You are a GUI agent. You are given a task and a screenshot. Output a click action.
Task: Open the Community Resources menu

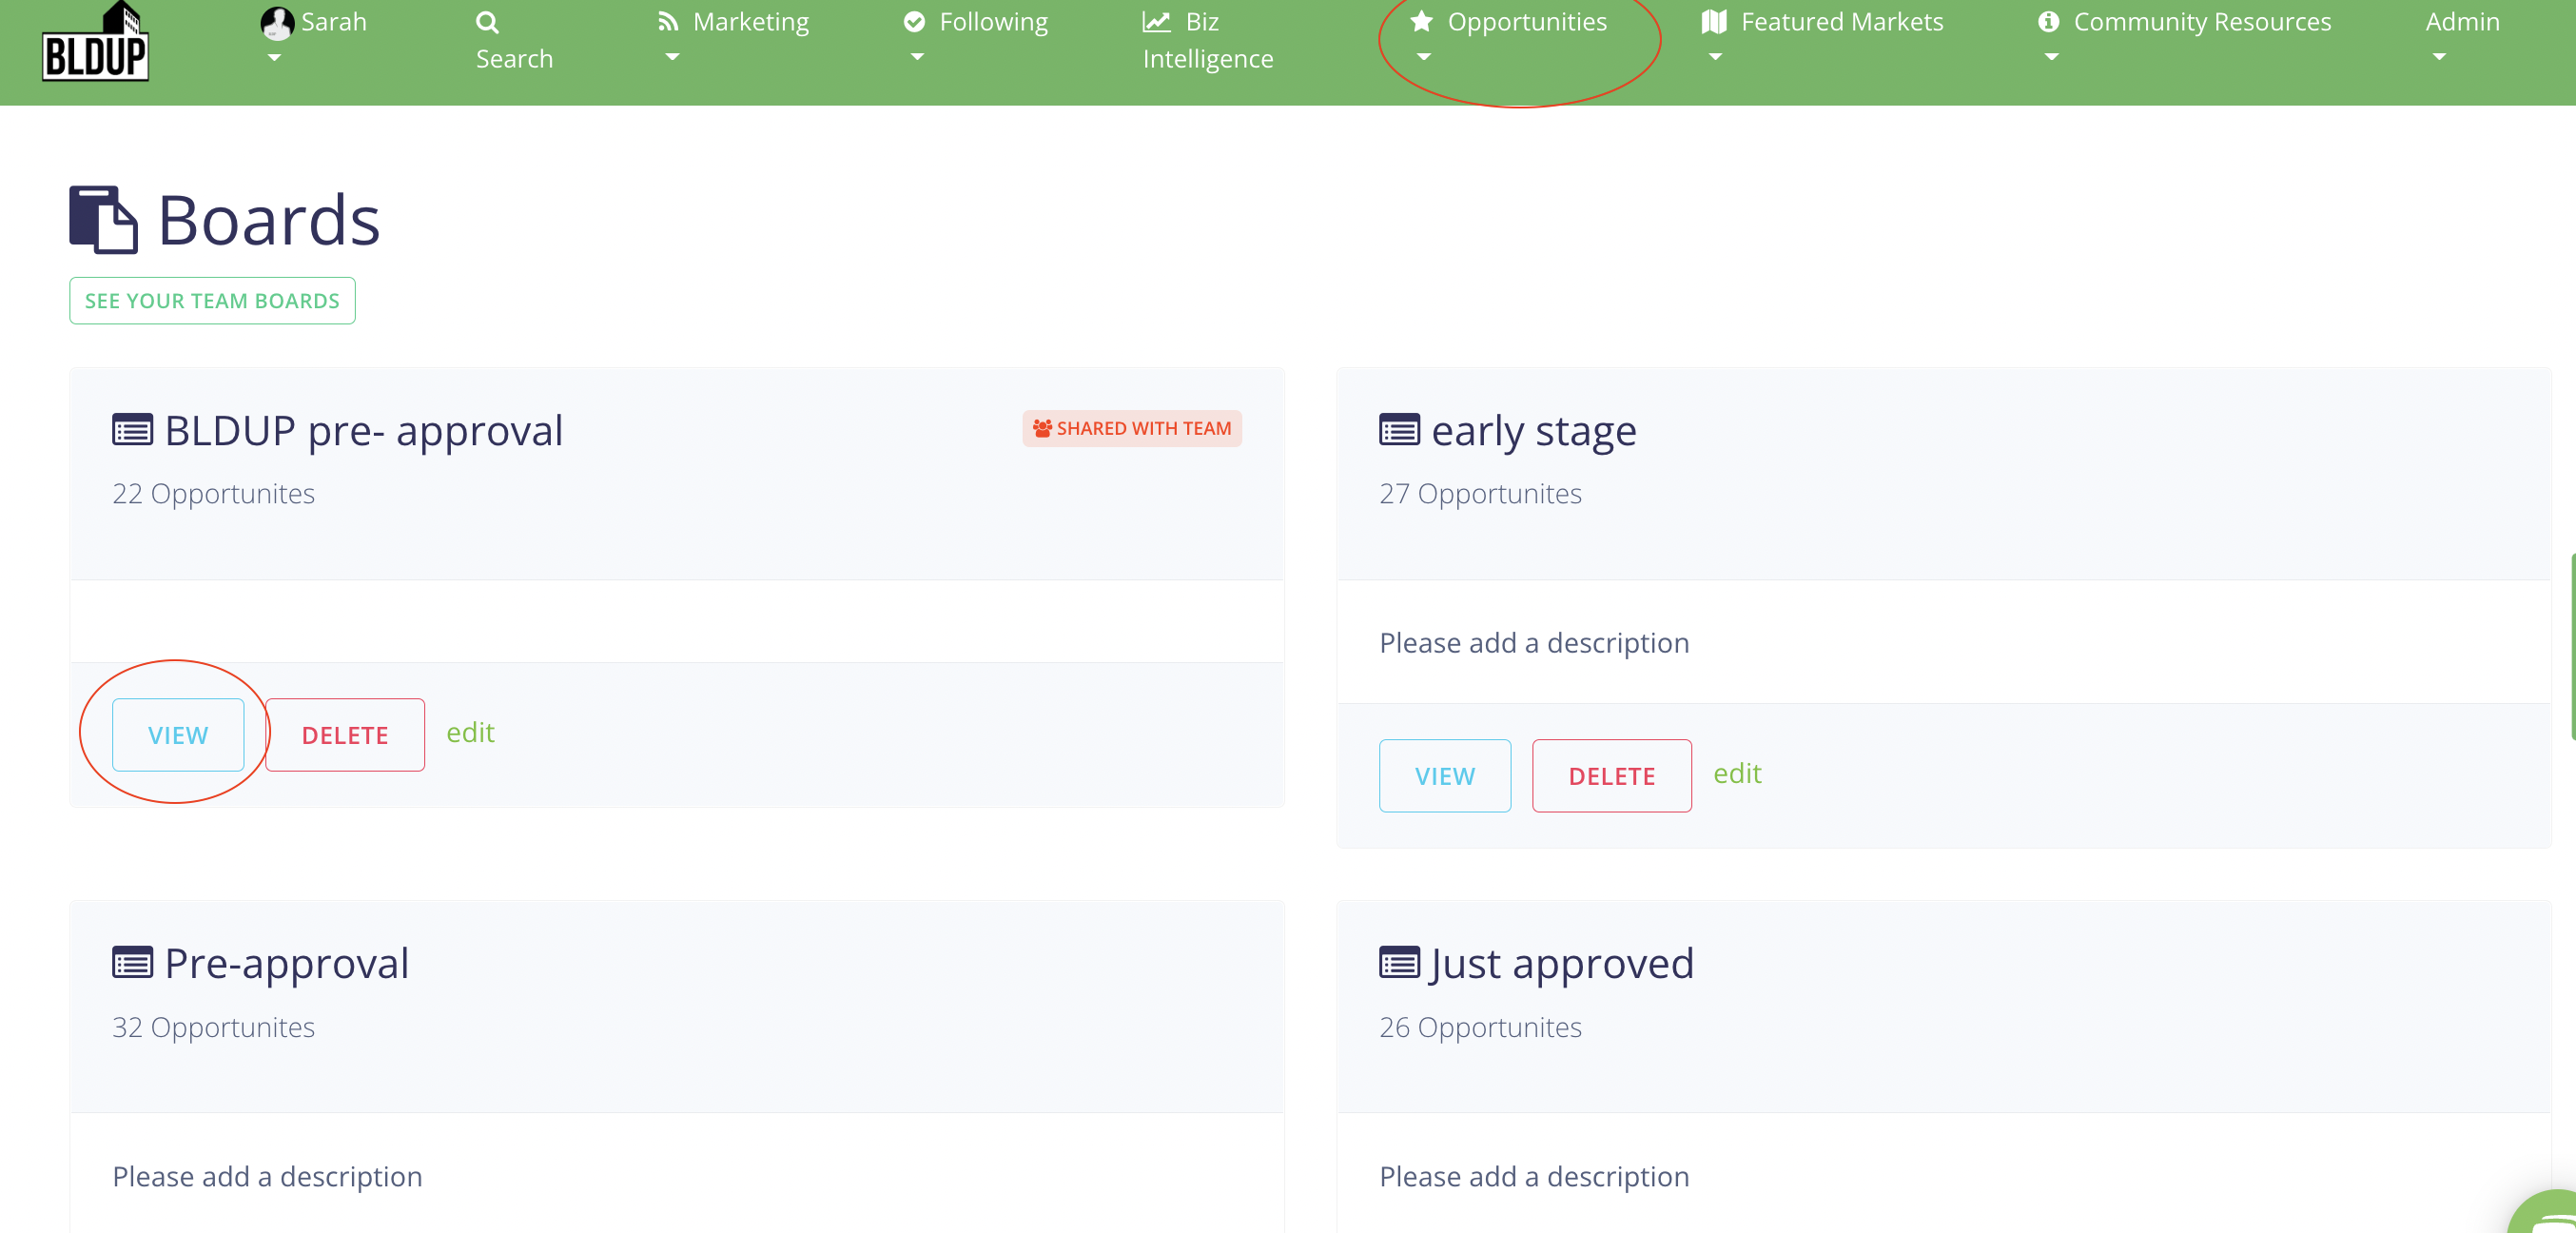click(x=2201, y=22)
